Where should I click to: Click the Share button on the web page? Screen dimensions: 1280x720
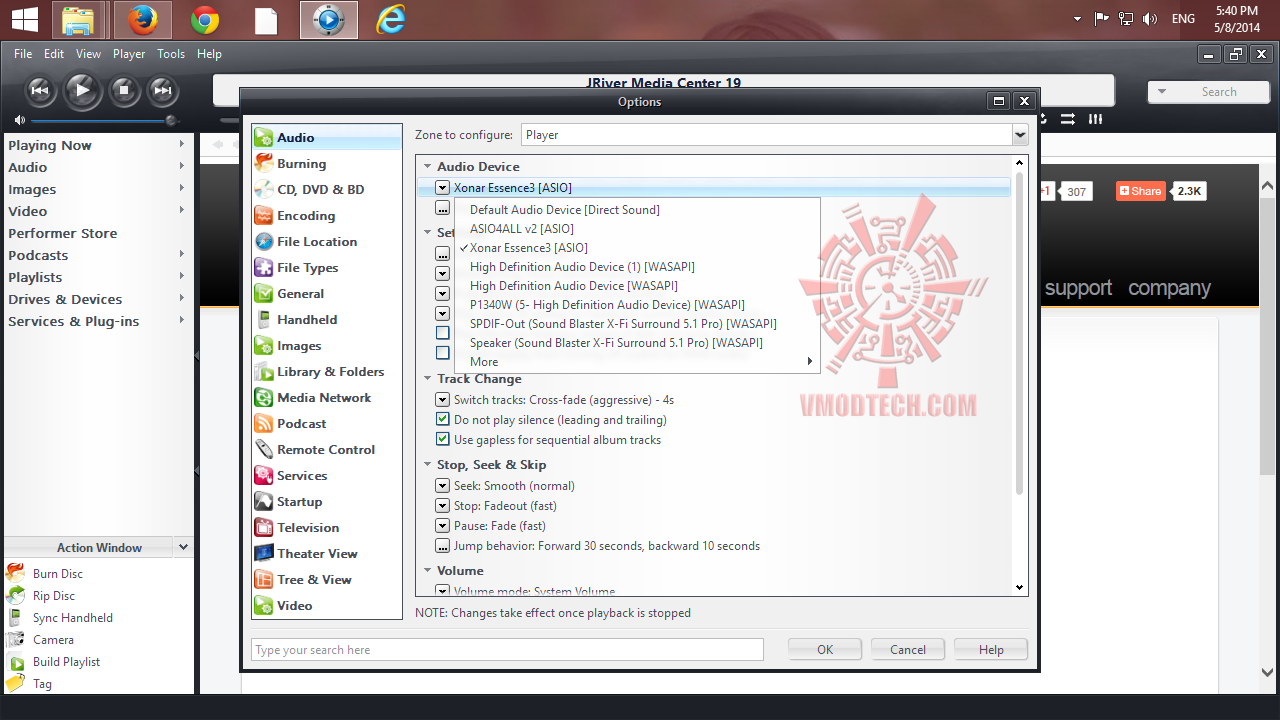tap(1141, 191)
